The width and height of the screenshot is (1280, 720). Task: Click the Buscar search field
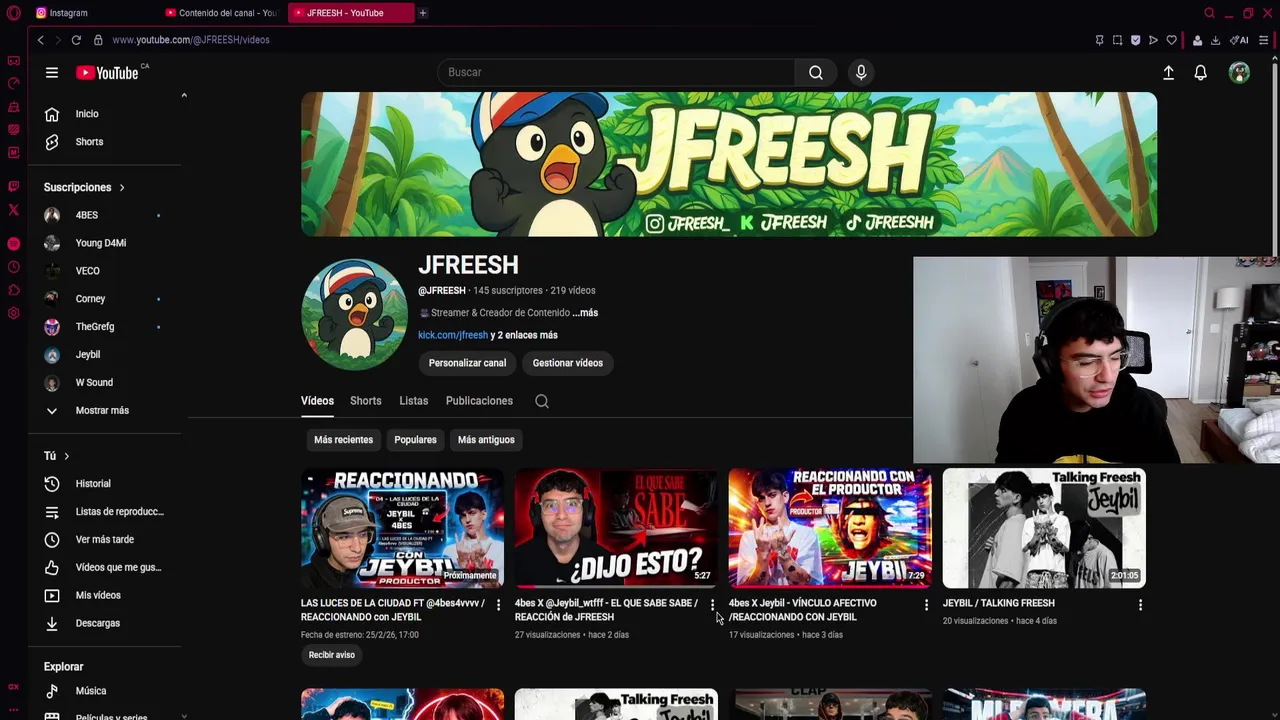tap(616, 72)
